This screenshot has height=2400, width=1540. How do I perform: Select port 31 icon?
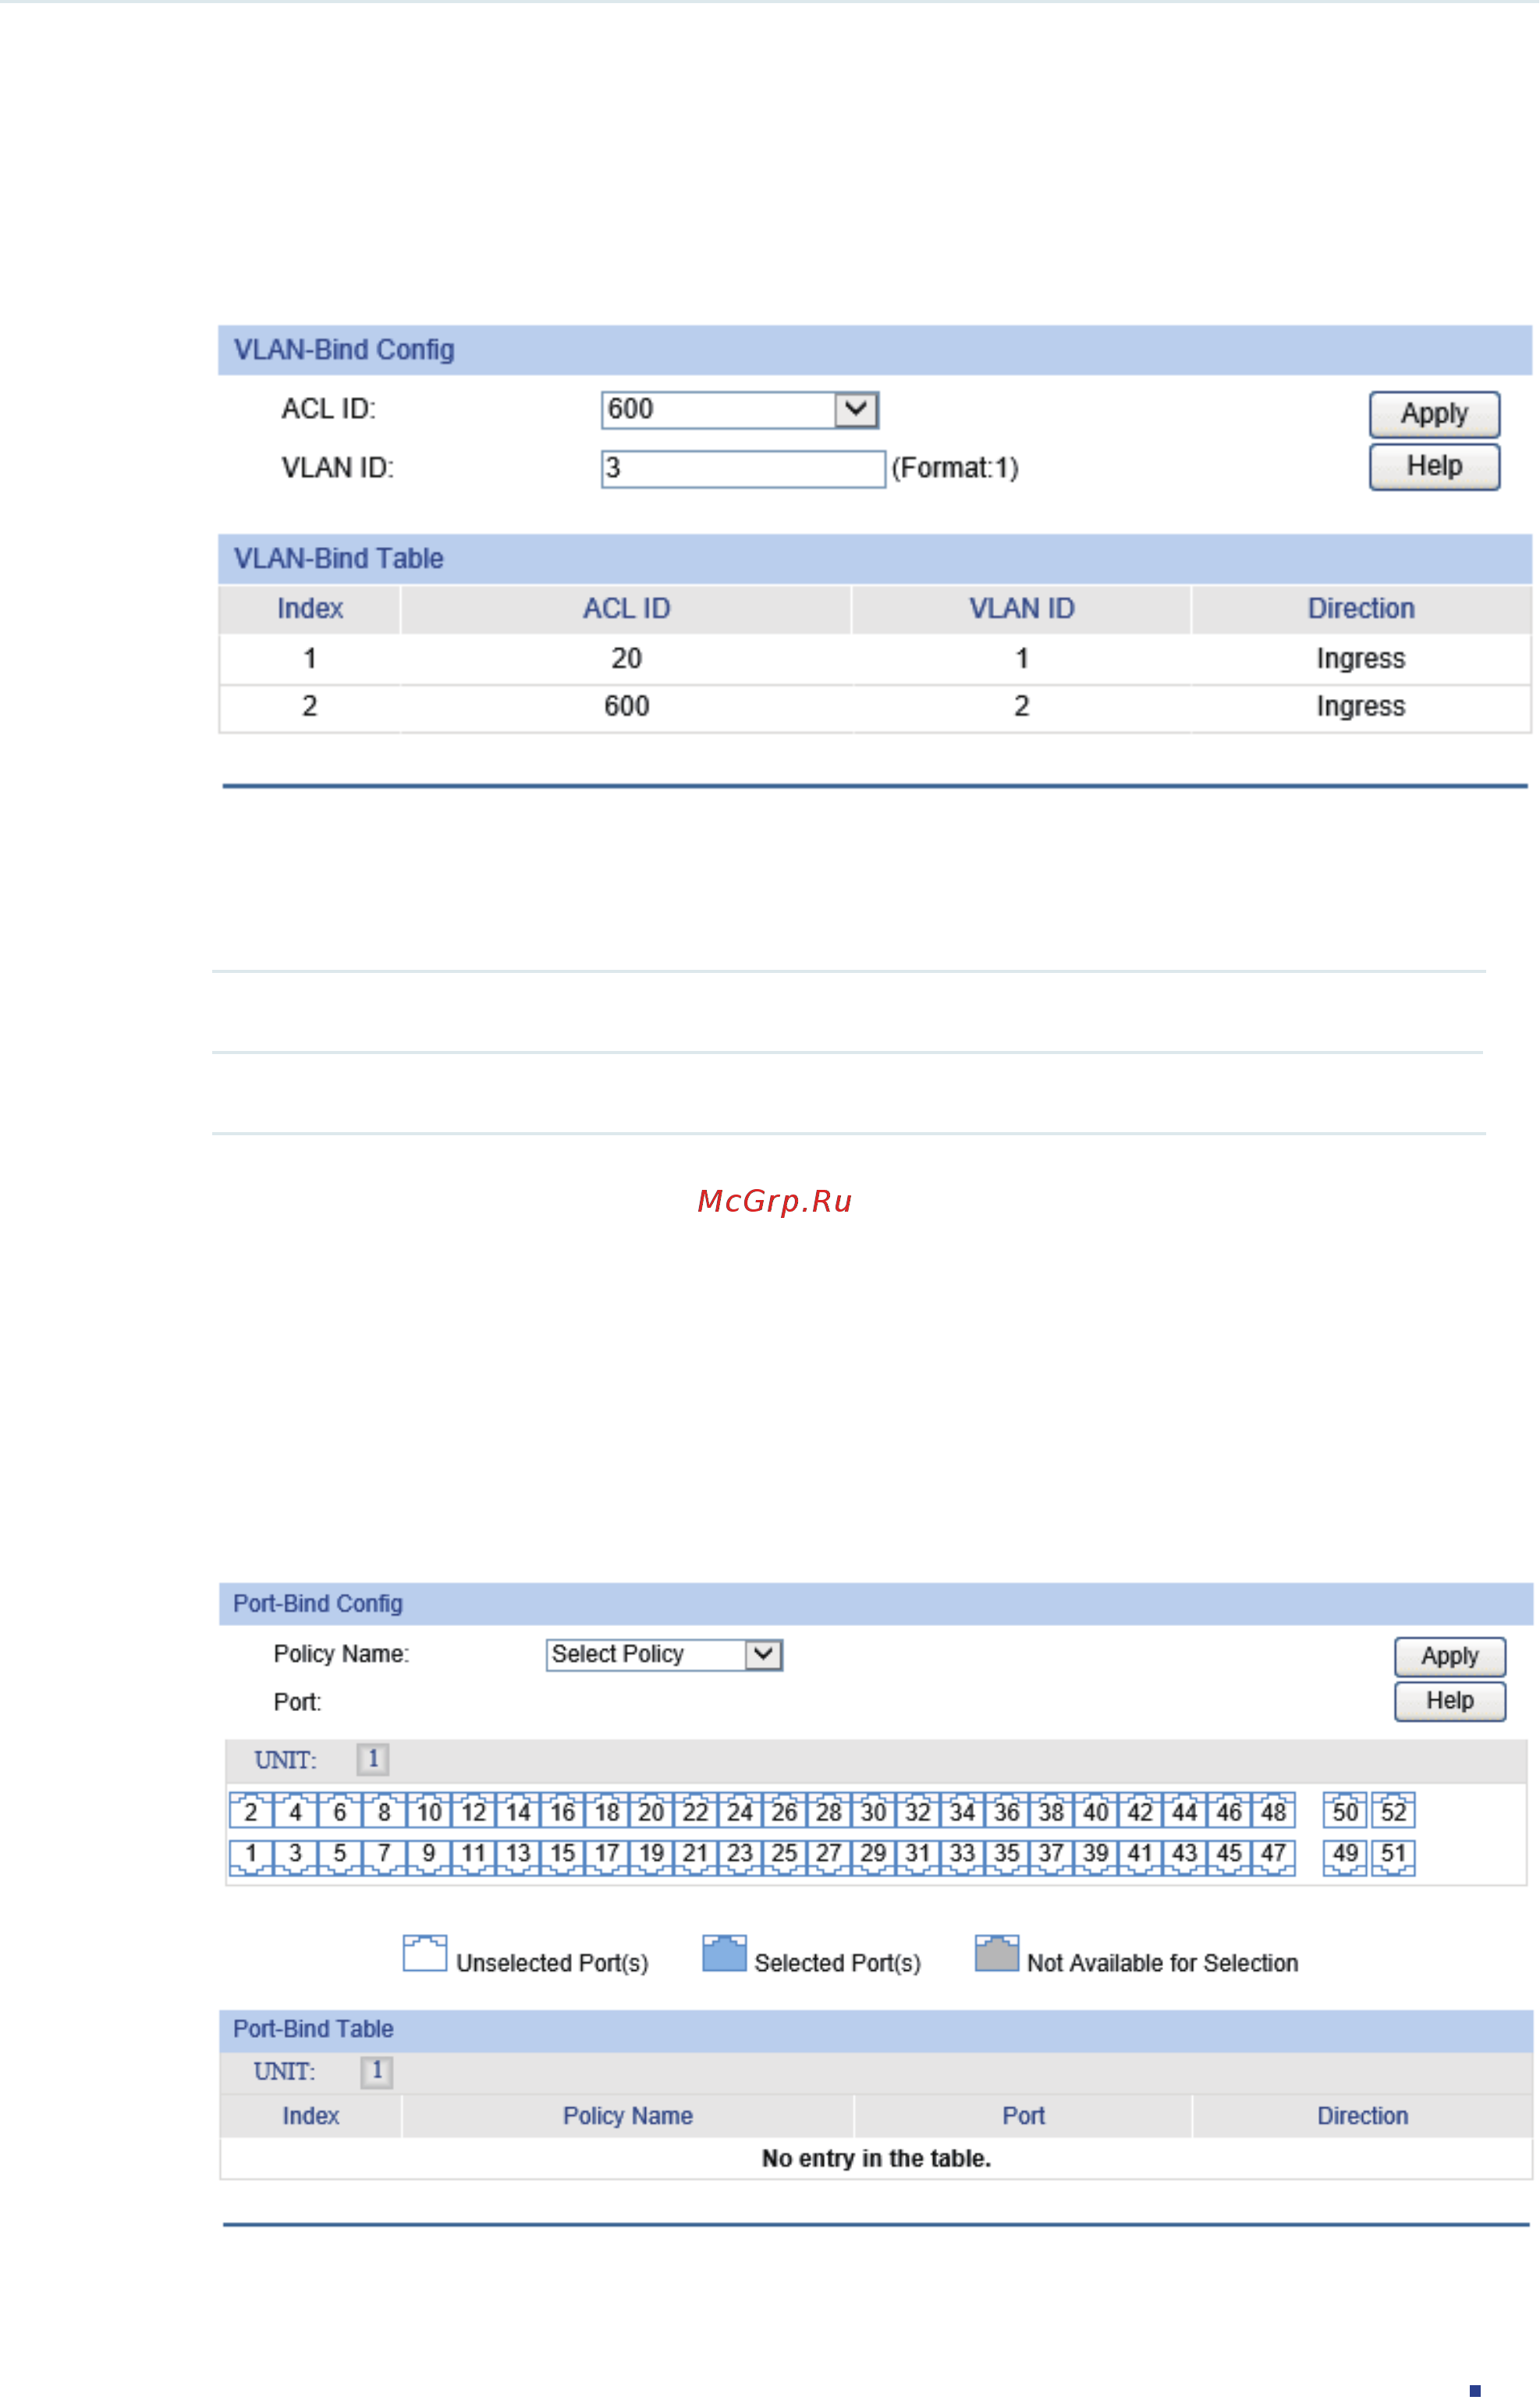pyautogui.click(x=918, y=1856)
